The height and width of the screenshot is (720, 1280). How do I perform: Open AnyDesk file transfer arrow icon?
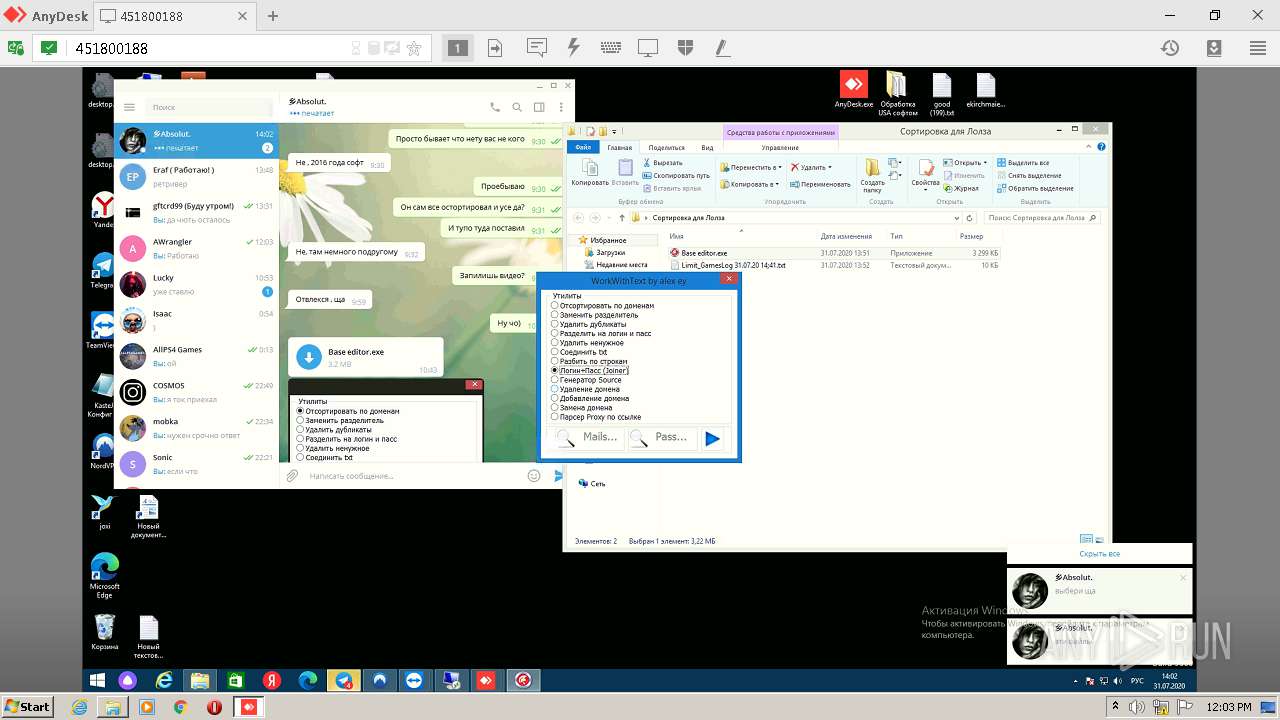495,48
